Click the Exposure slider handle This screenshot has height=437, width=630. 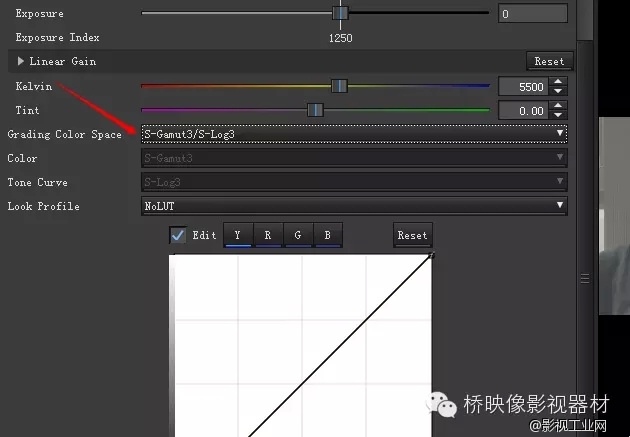[340, 13]
